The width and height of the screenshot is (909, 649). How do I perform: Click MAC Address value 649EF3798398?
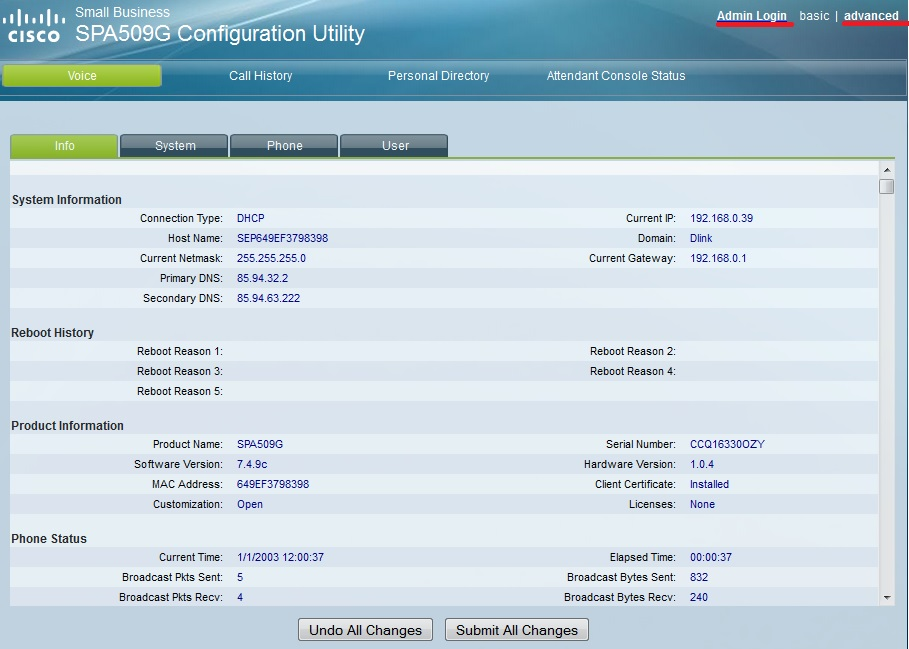click(272, 484)
